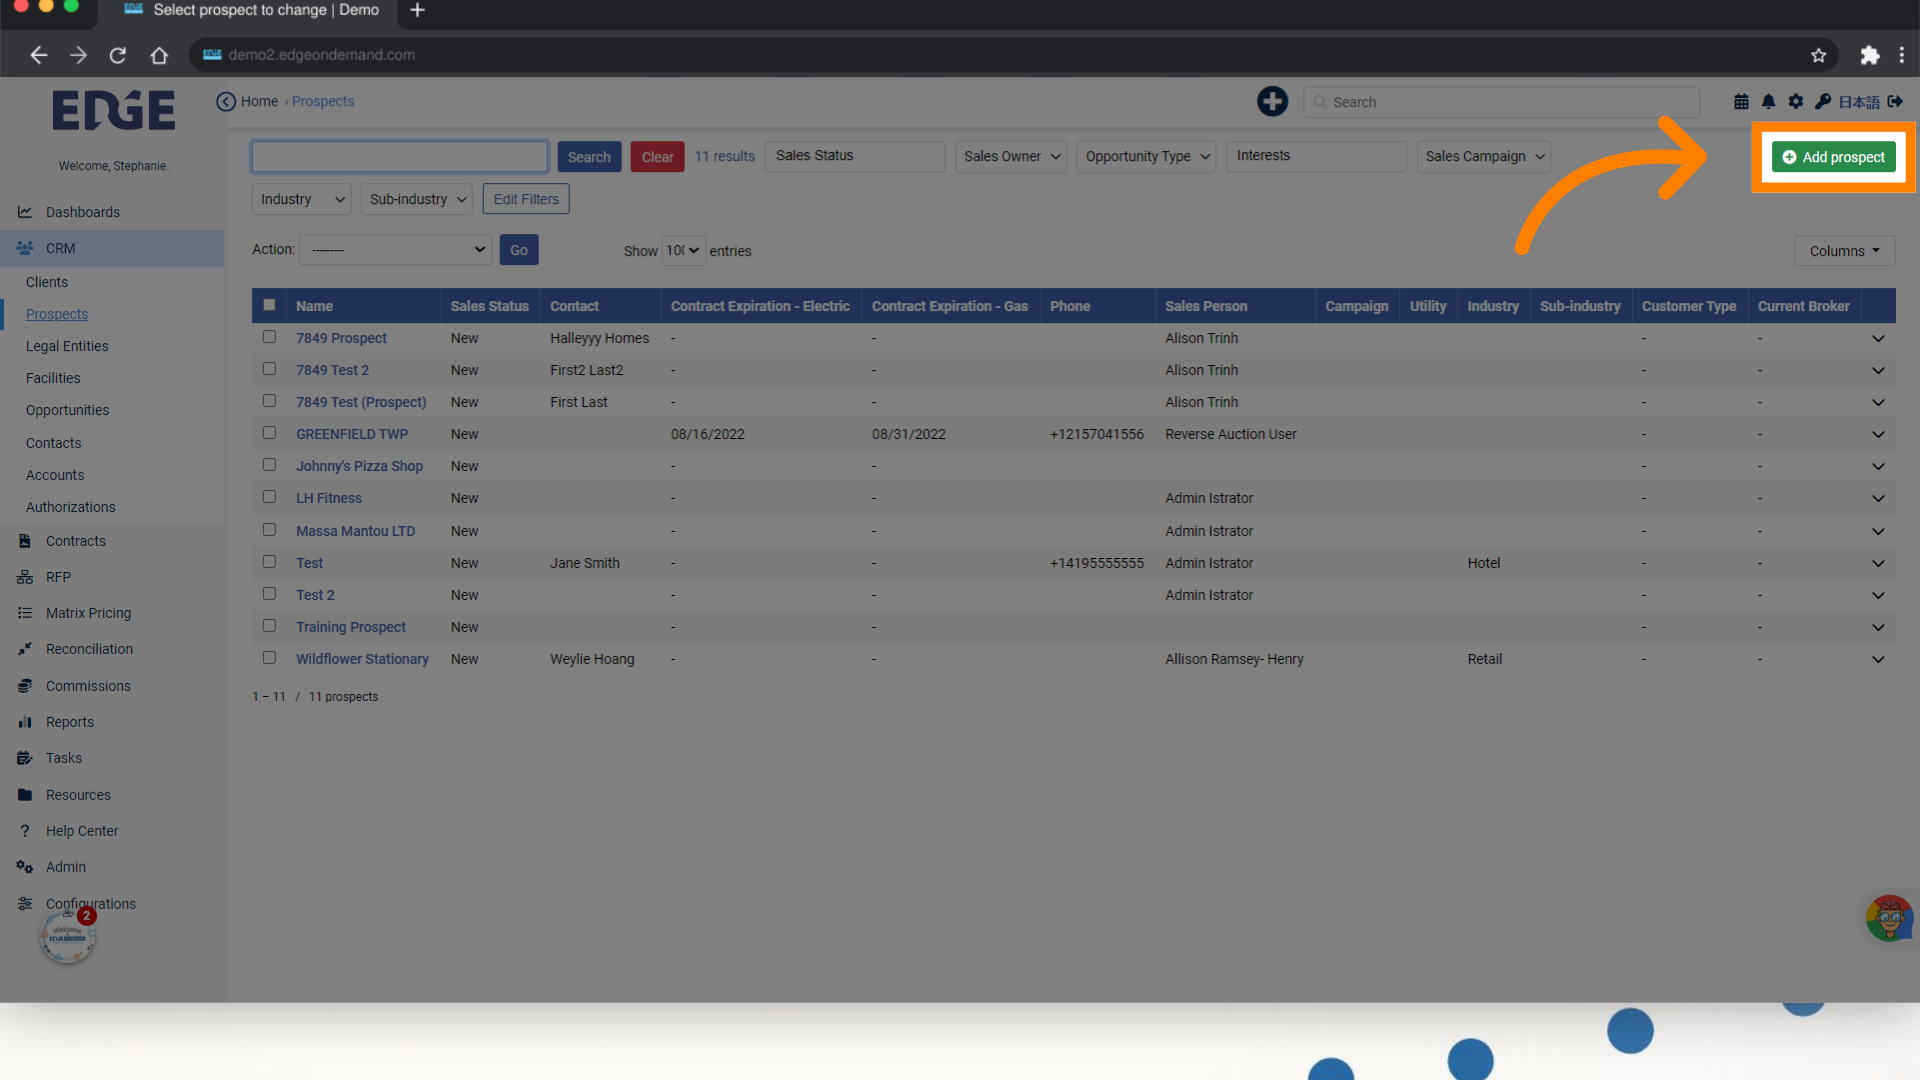The height and width of the screenshot is (1080, 1920).
Task: Check the LH Fitness row checkbox
Action: 269,497
